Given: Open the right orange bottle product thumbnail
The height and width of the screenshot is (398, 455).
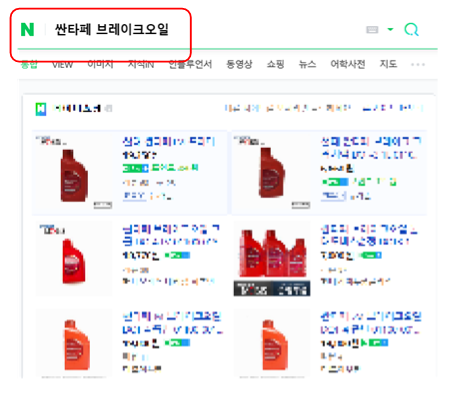Looking at the screenshot, I should click(x=272, y=344).
